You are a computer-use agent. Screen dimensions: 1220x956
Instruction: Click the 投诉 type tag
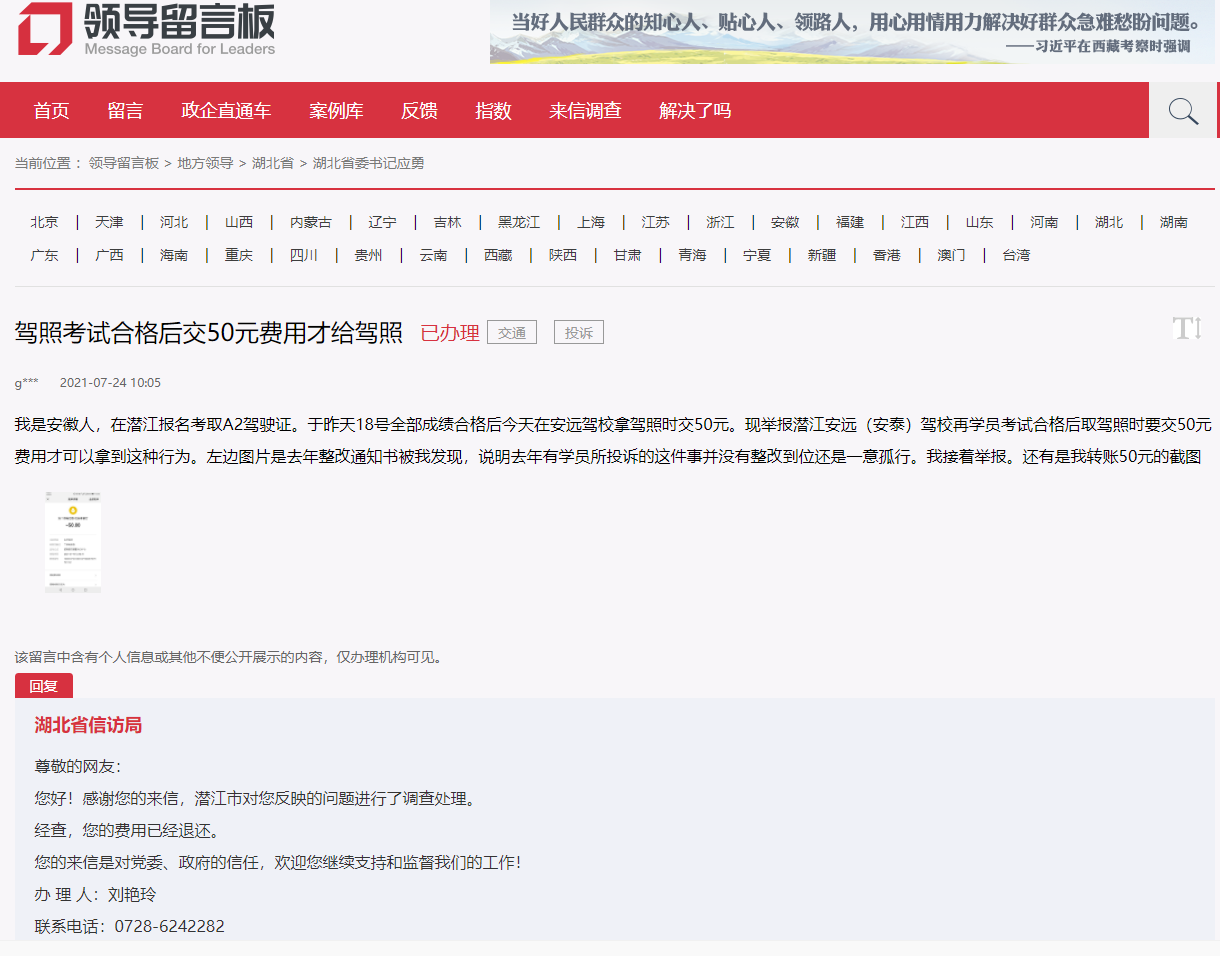[579, 333]
